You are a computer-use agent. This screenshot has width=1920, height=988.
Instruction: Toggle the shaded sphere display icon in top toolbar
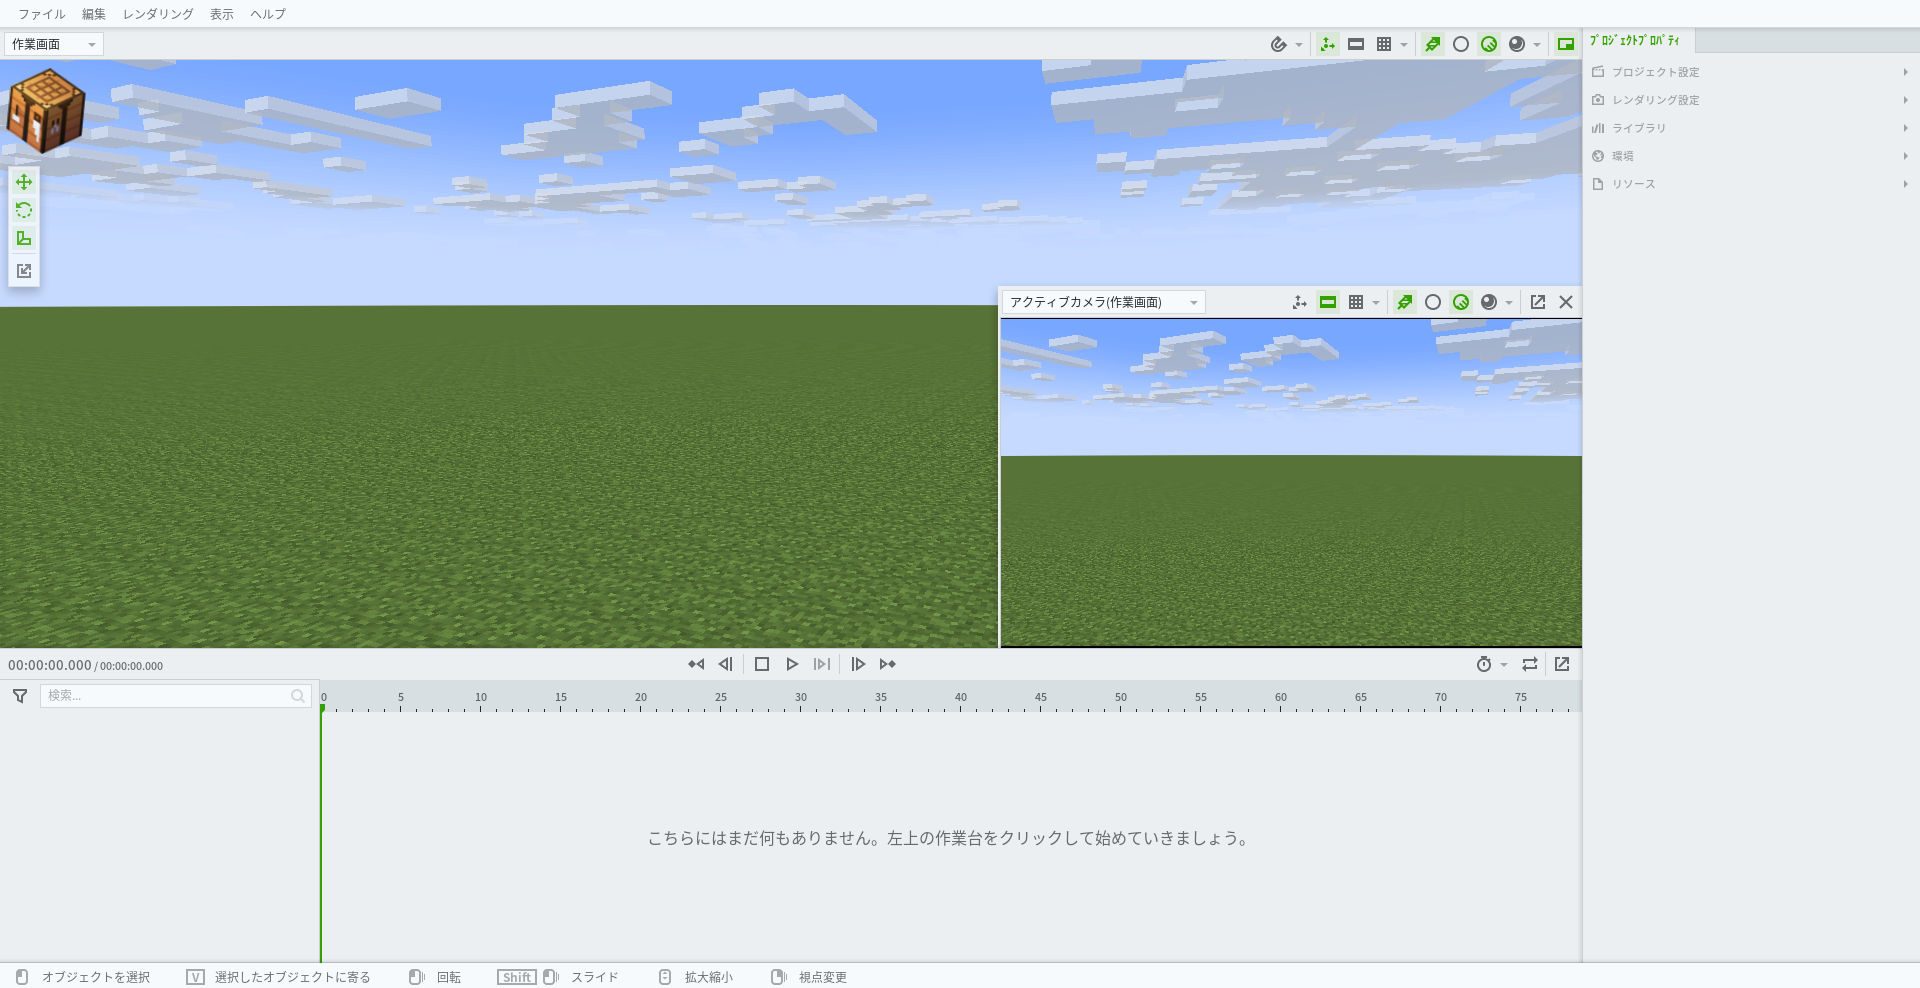1516,44
